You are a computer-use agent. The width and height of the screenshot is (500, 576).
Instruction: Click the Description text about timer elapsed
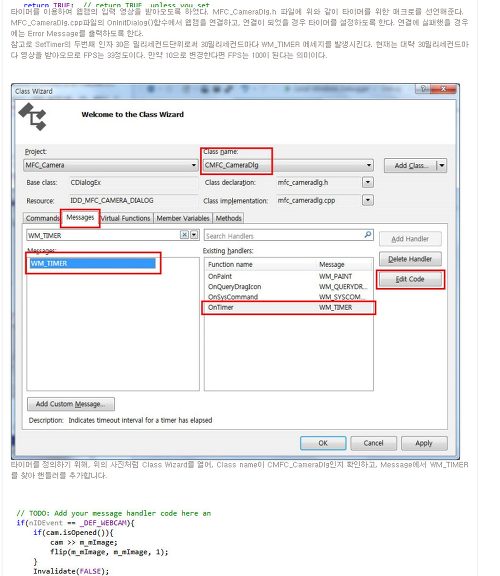[140, 420]
